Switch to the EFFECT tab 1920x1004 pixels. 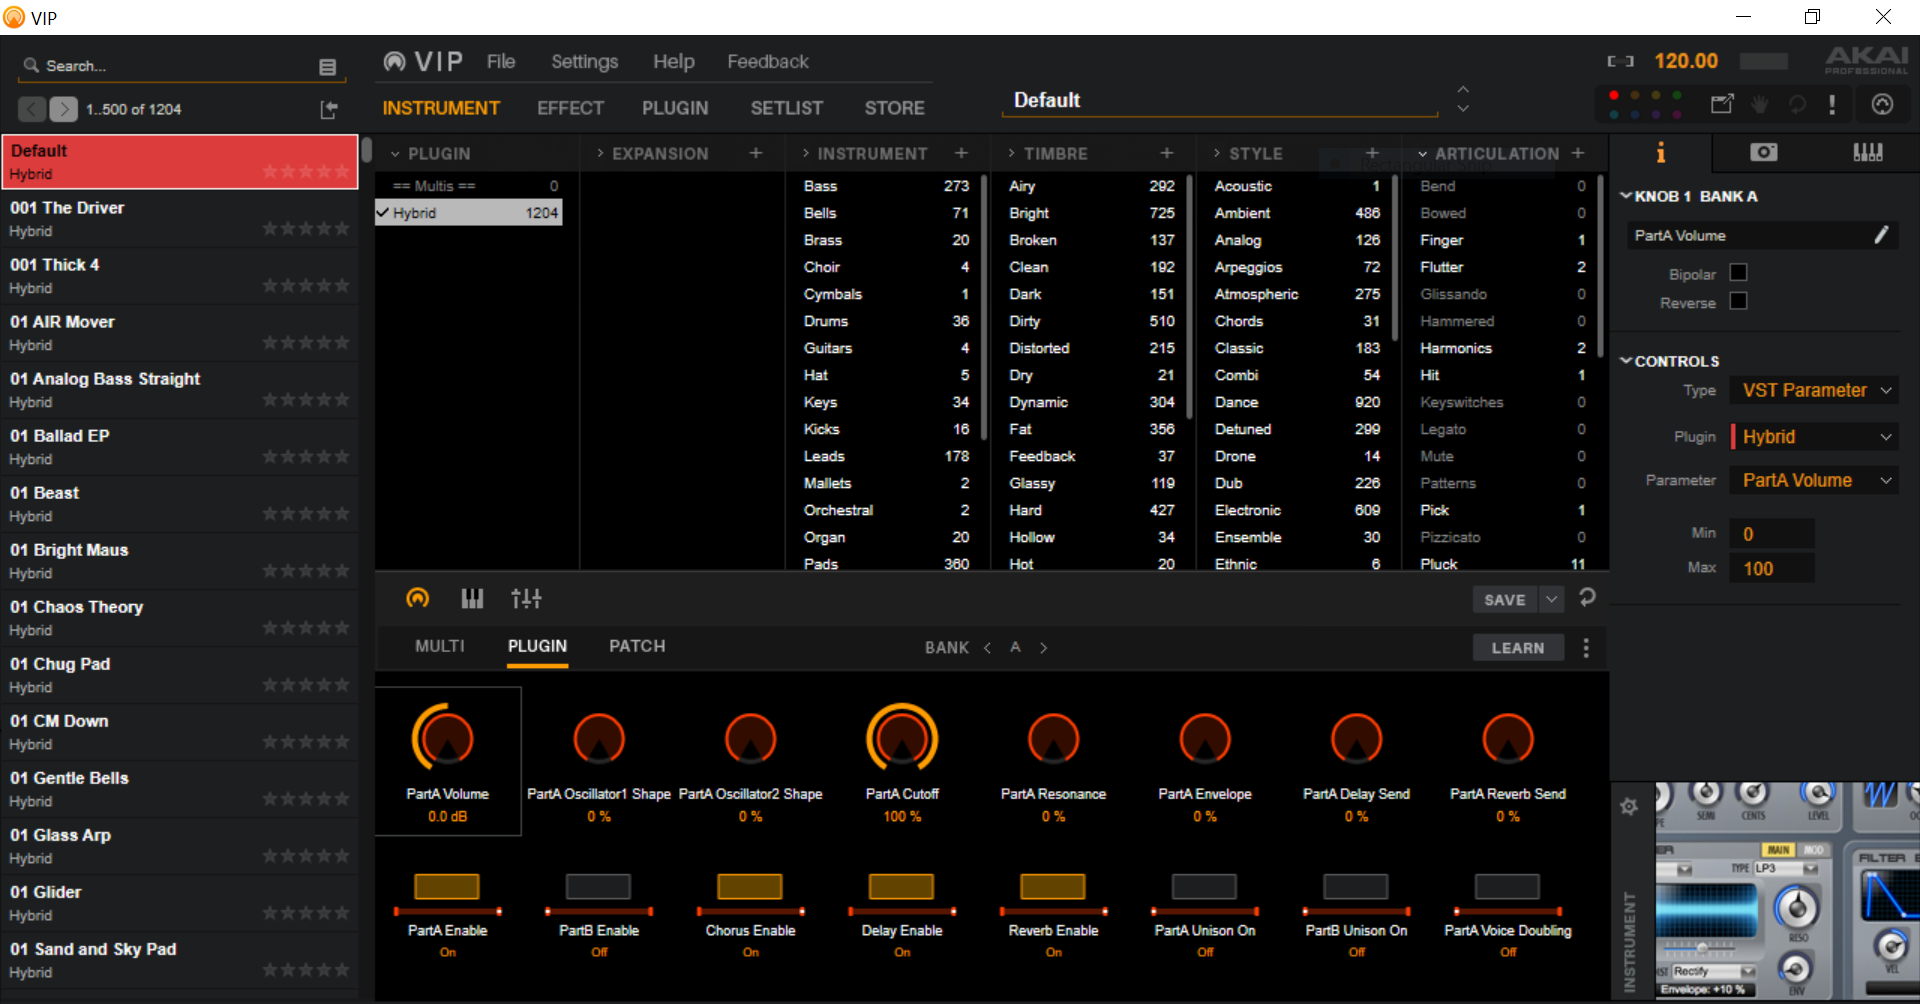click(x=570, y=108)
